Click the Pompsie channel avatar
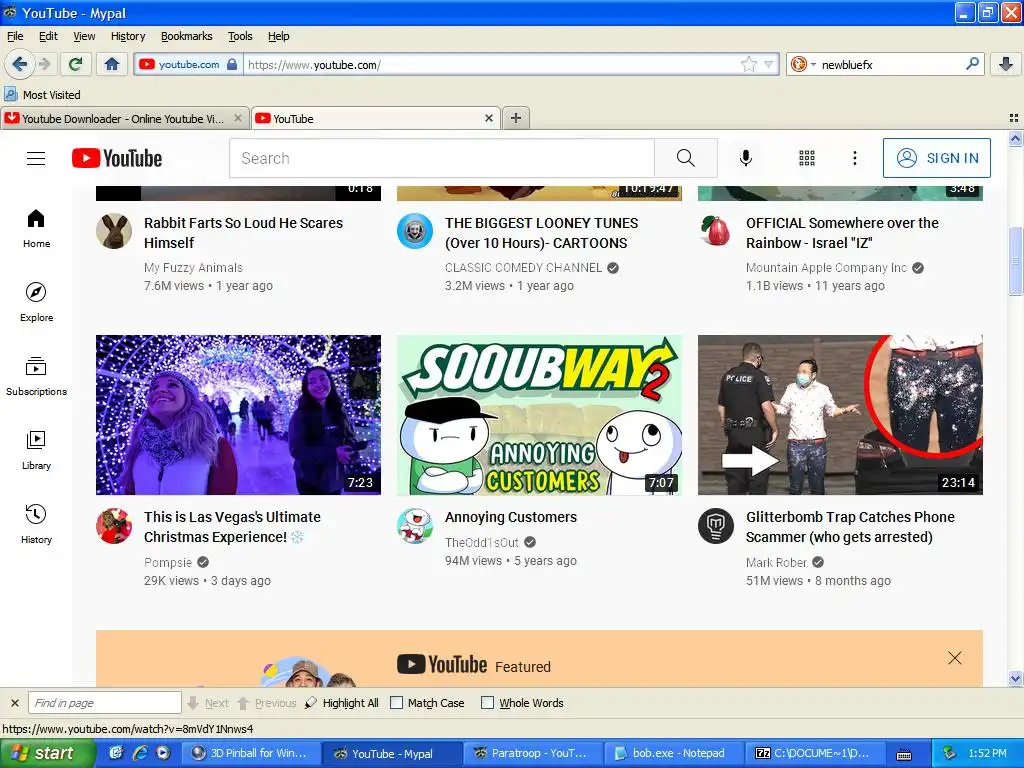Image resolution: width=1024 pixels, height=768 pixels. [x=114, y=526]
